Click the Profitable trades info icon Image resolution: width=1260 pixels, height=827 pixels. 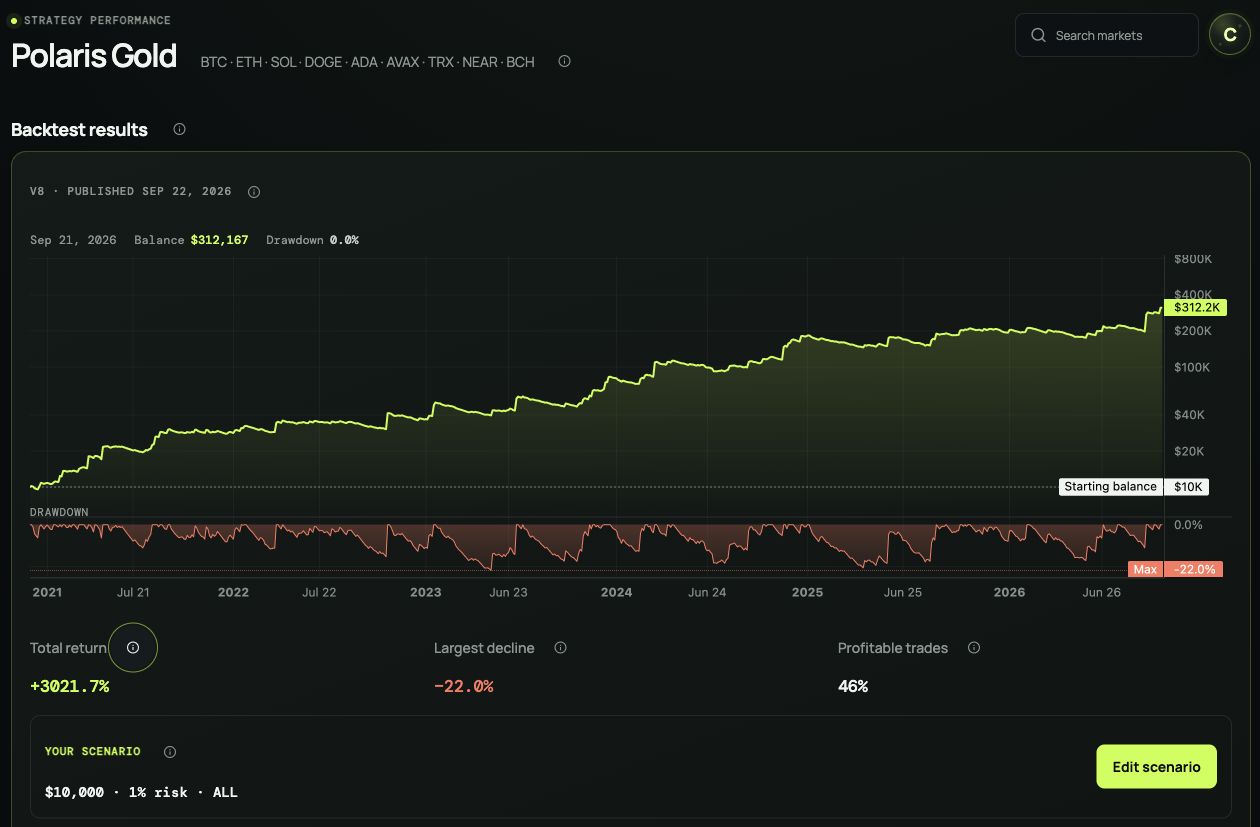[x=974, y=647]
